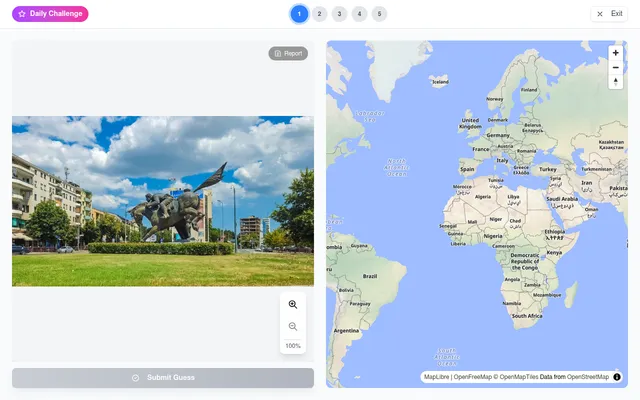Click the star icon in Daily Challenge badge
640x400 pixels.
click(22, 14)
